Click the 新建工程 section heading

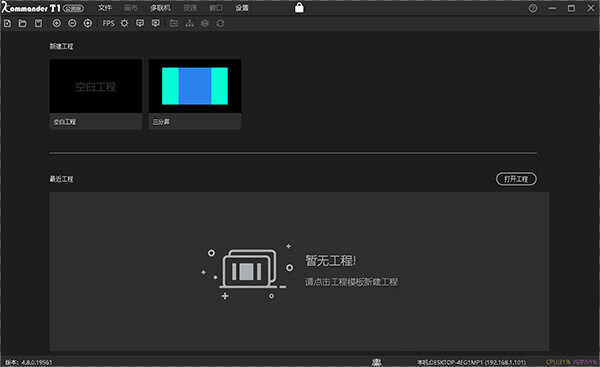[61, 46]
